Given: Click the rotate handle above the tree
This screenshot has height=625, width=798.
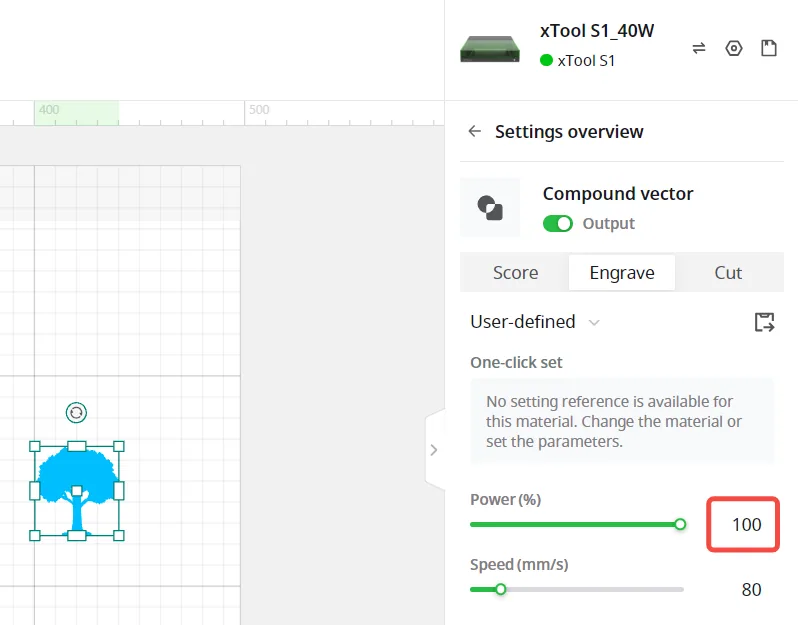Looking at the screenshot, I should (76, 412).
